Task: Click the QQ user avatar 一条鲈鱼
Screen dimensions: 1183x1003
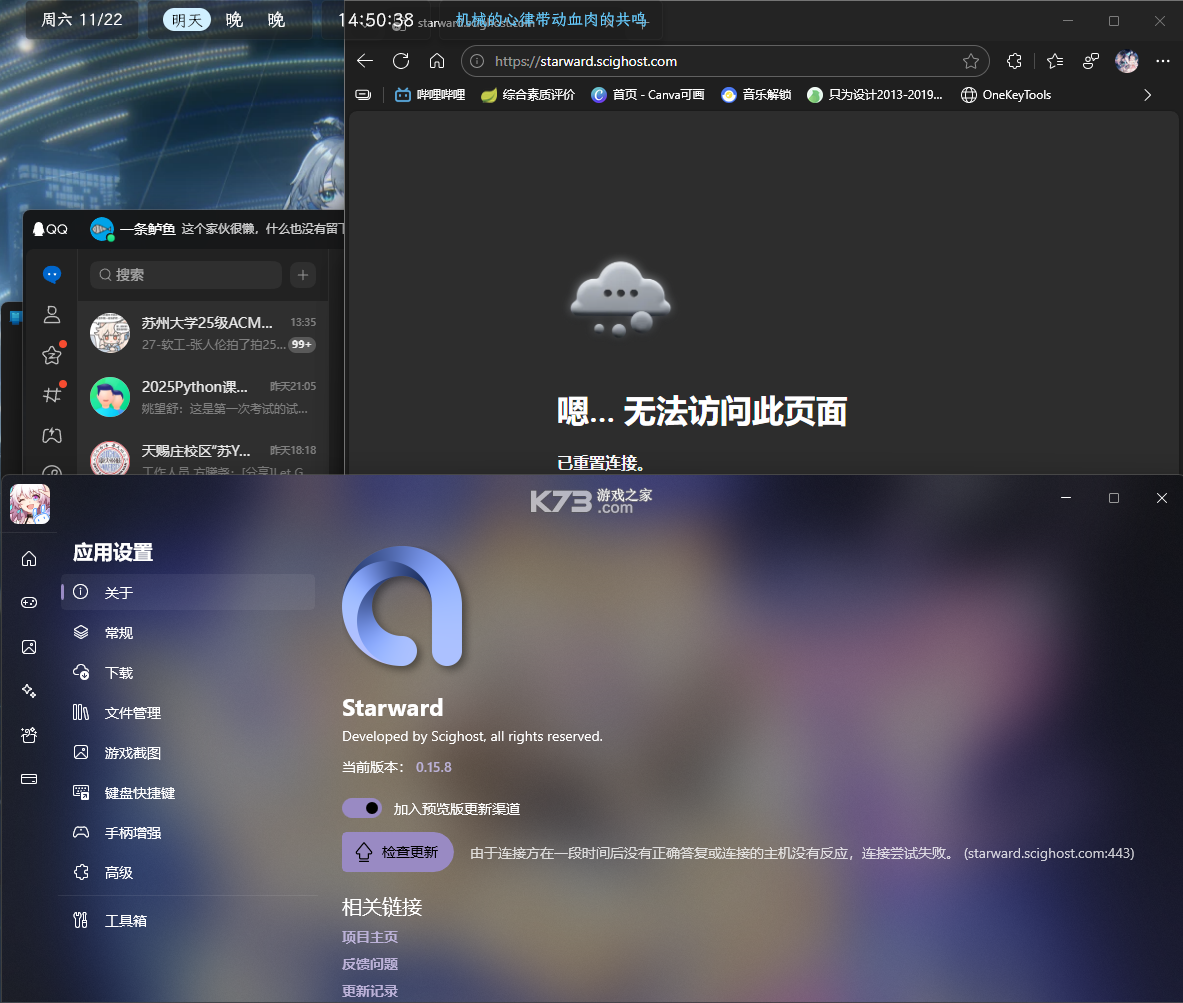Action: pos(101,229)
